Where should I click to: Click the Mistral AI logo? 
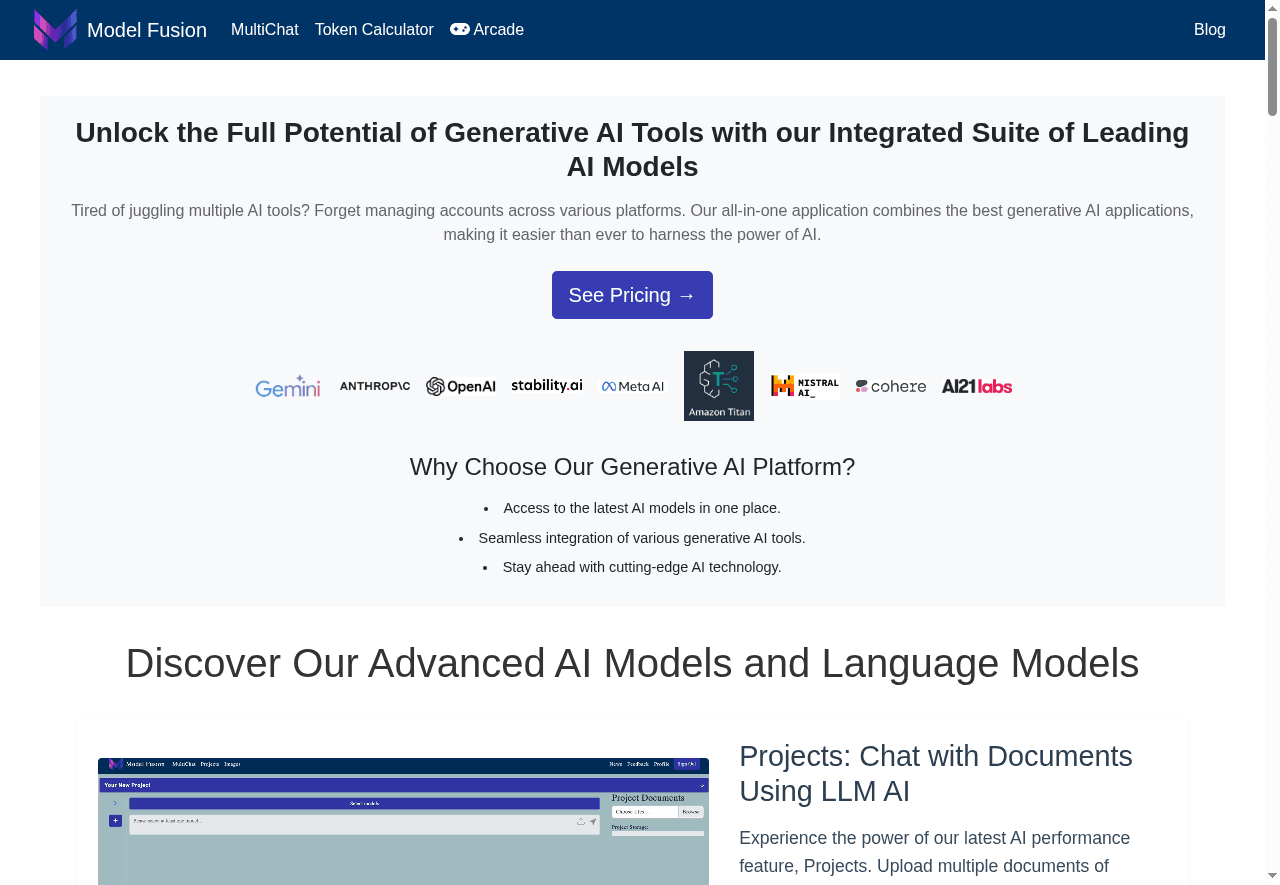click(805, 385)
